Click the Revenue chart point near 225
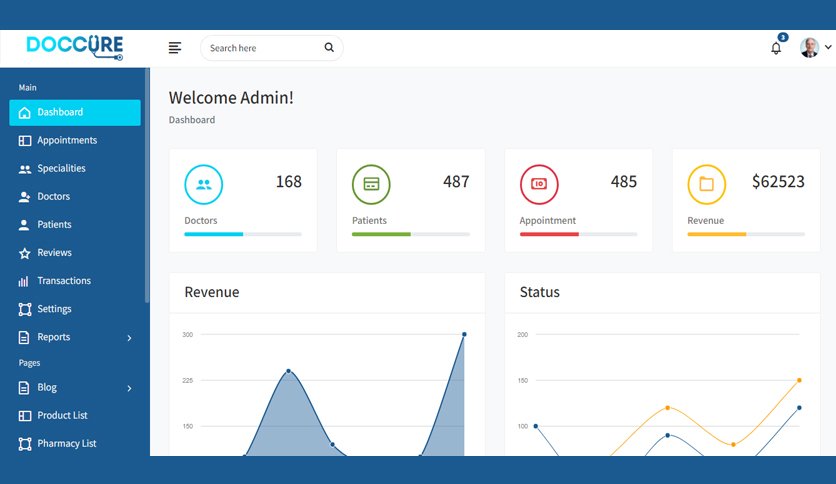The height and width of the screenshot is (484, 836). pyautogui.click(x=288, y=371)
